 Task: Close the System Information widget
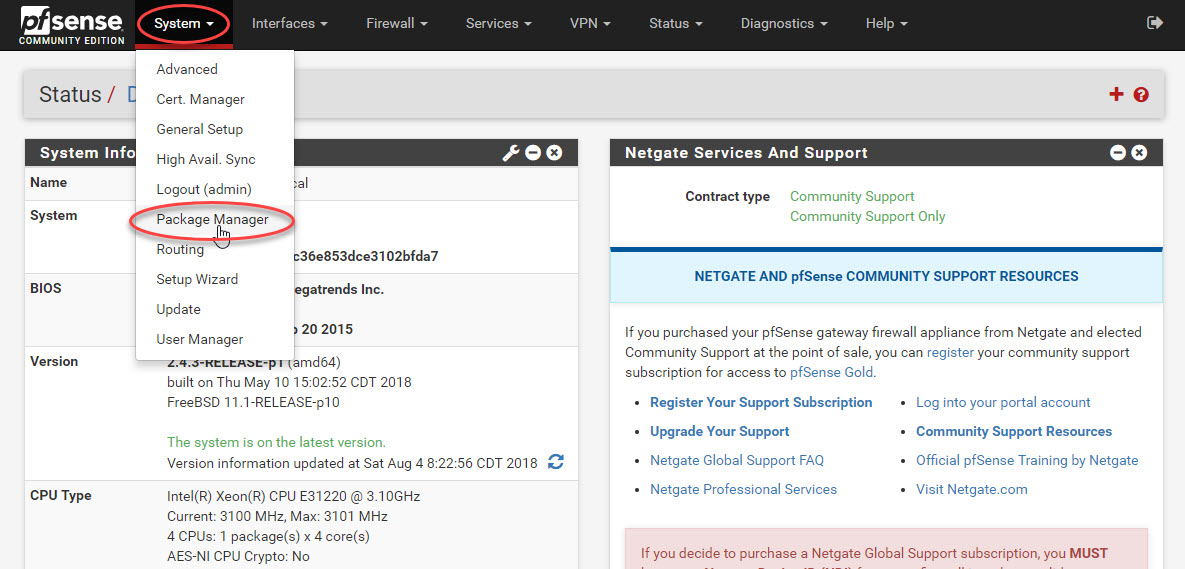pos(554,153)
